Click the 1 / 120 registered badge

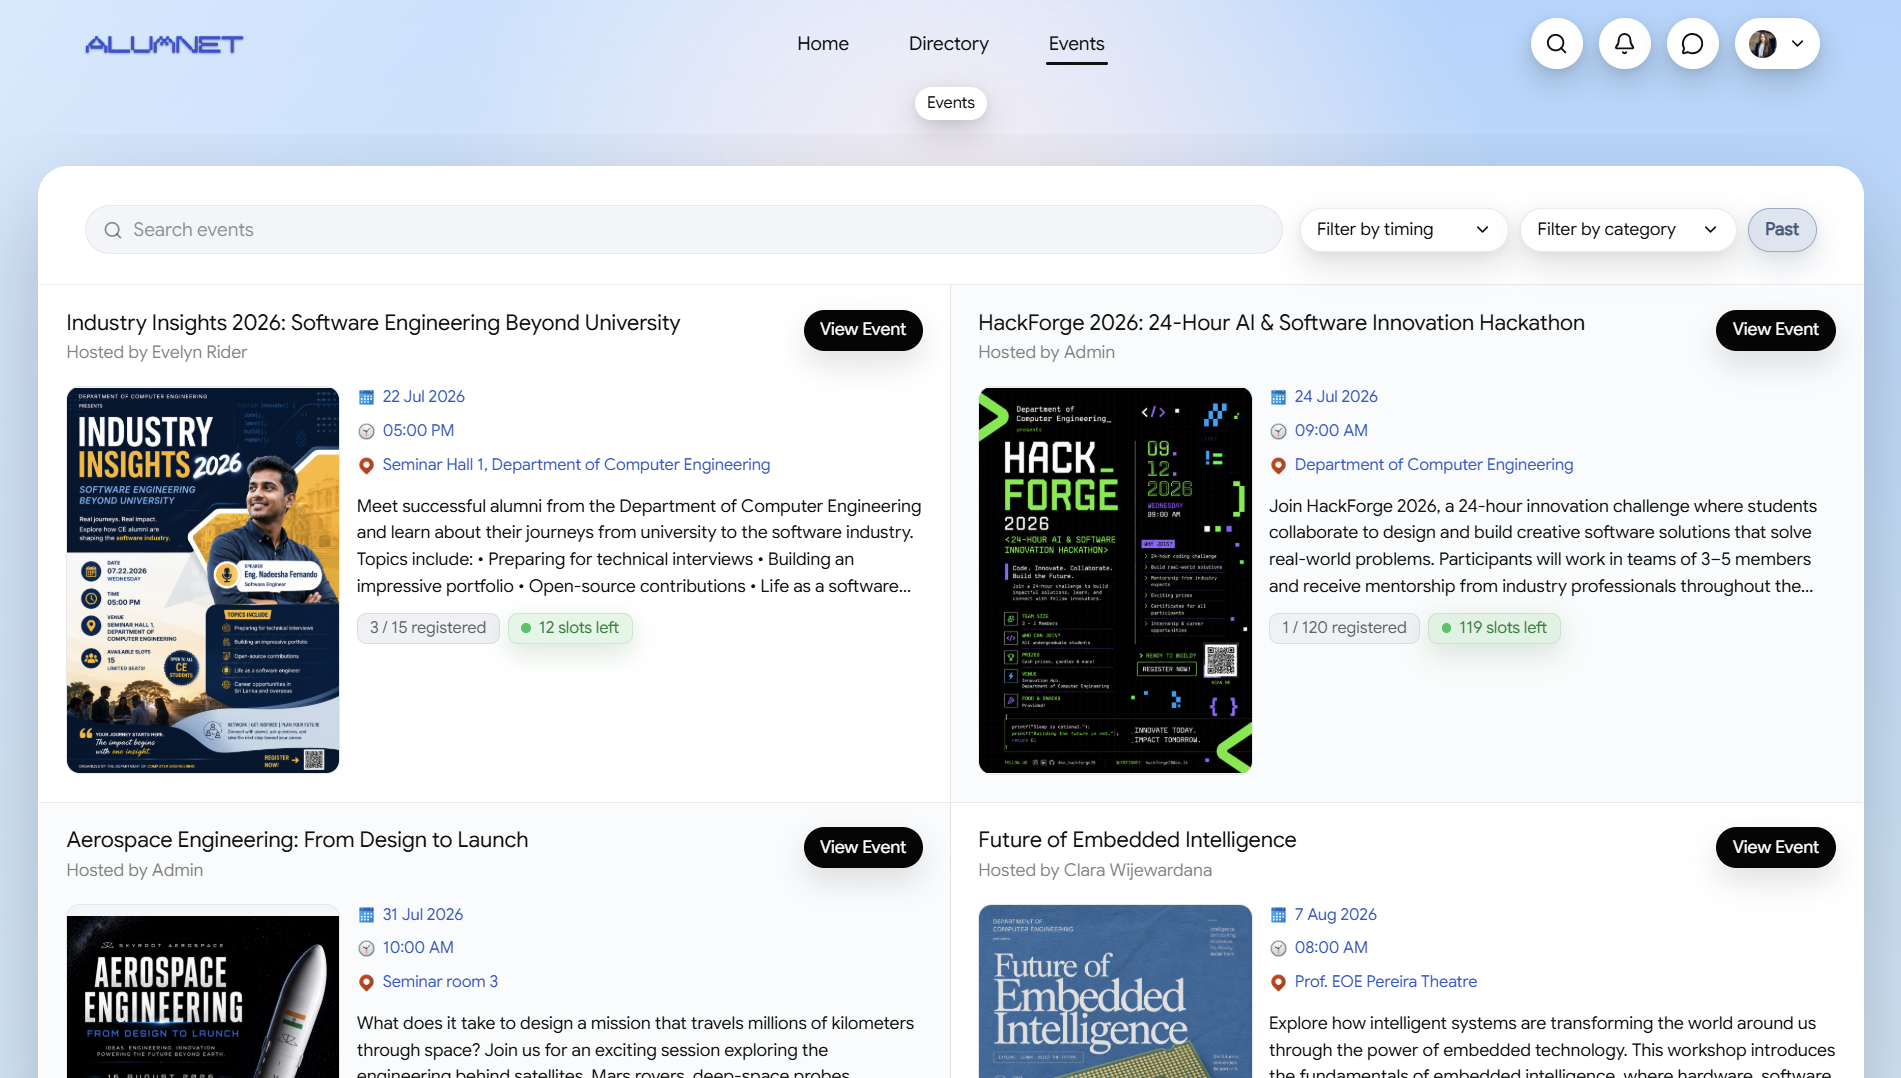coord(1344,628)
